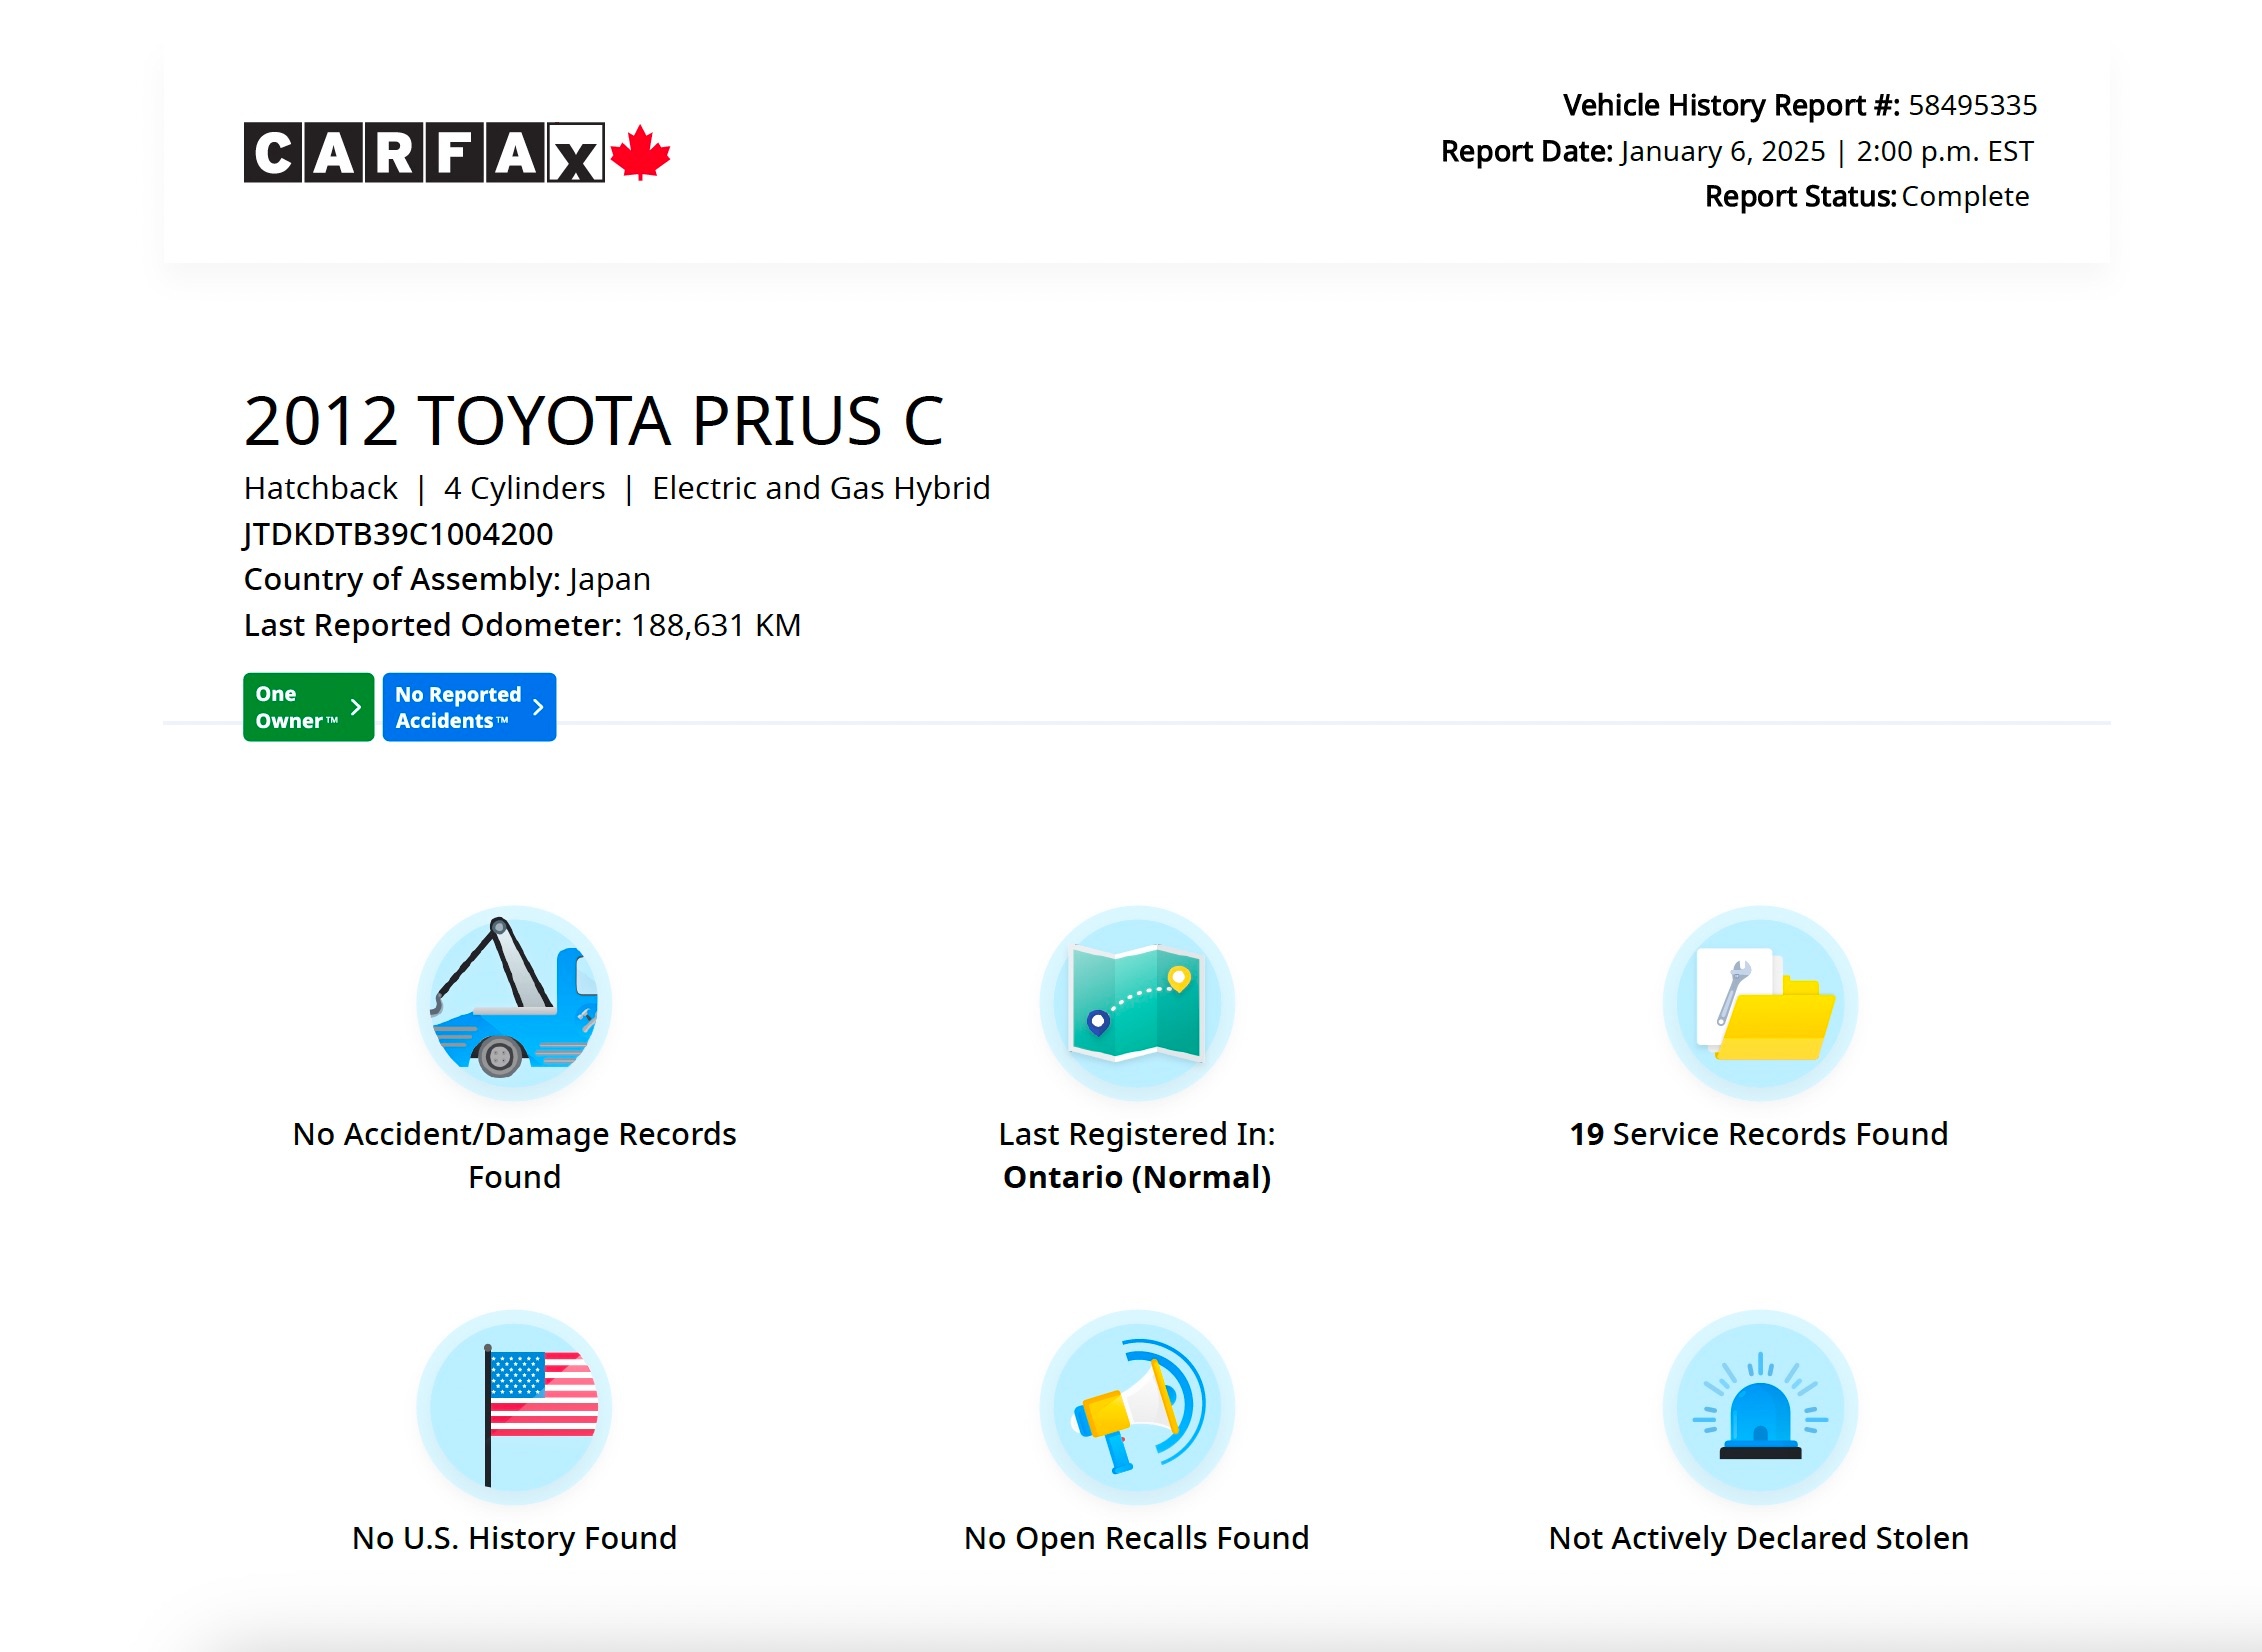The image size is (2262, 1652).
Task: Click the chevron on One Owner badge
Action: [355, 707]
